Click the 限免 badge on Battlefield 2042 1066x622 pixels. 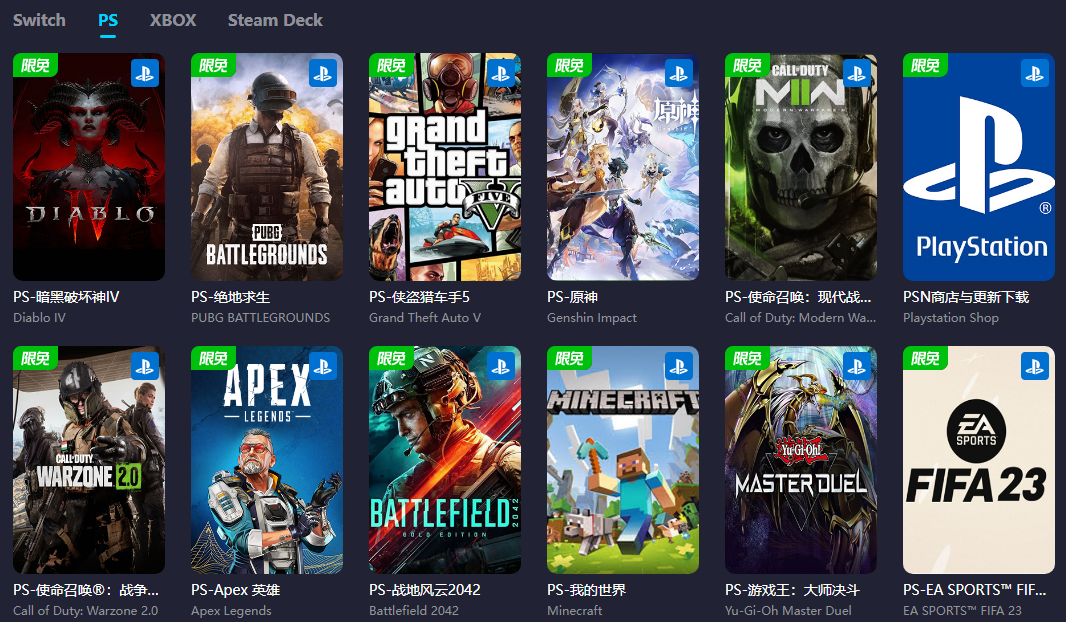point(392,358)
